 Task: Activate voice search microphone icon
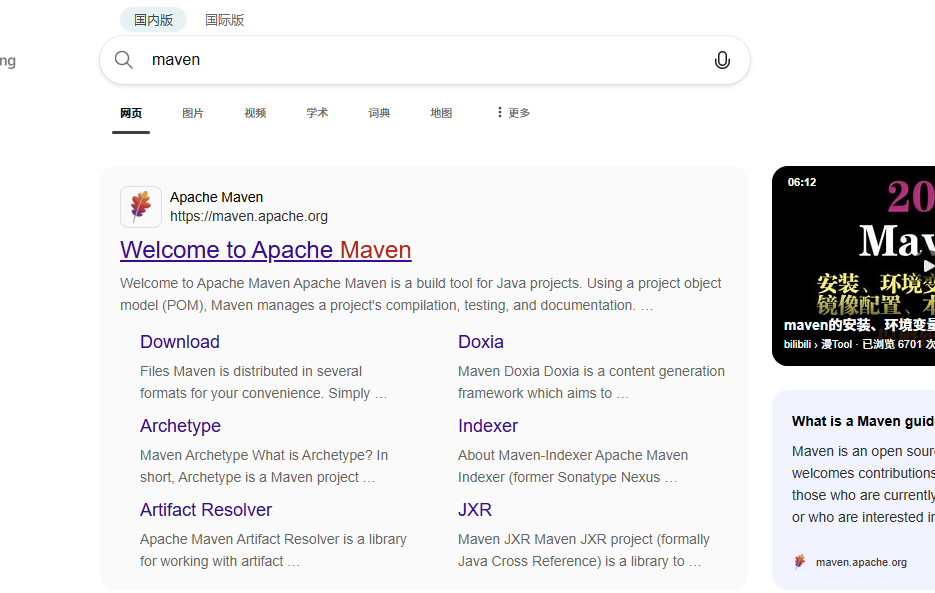tap(722, 60)
